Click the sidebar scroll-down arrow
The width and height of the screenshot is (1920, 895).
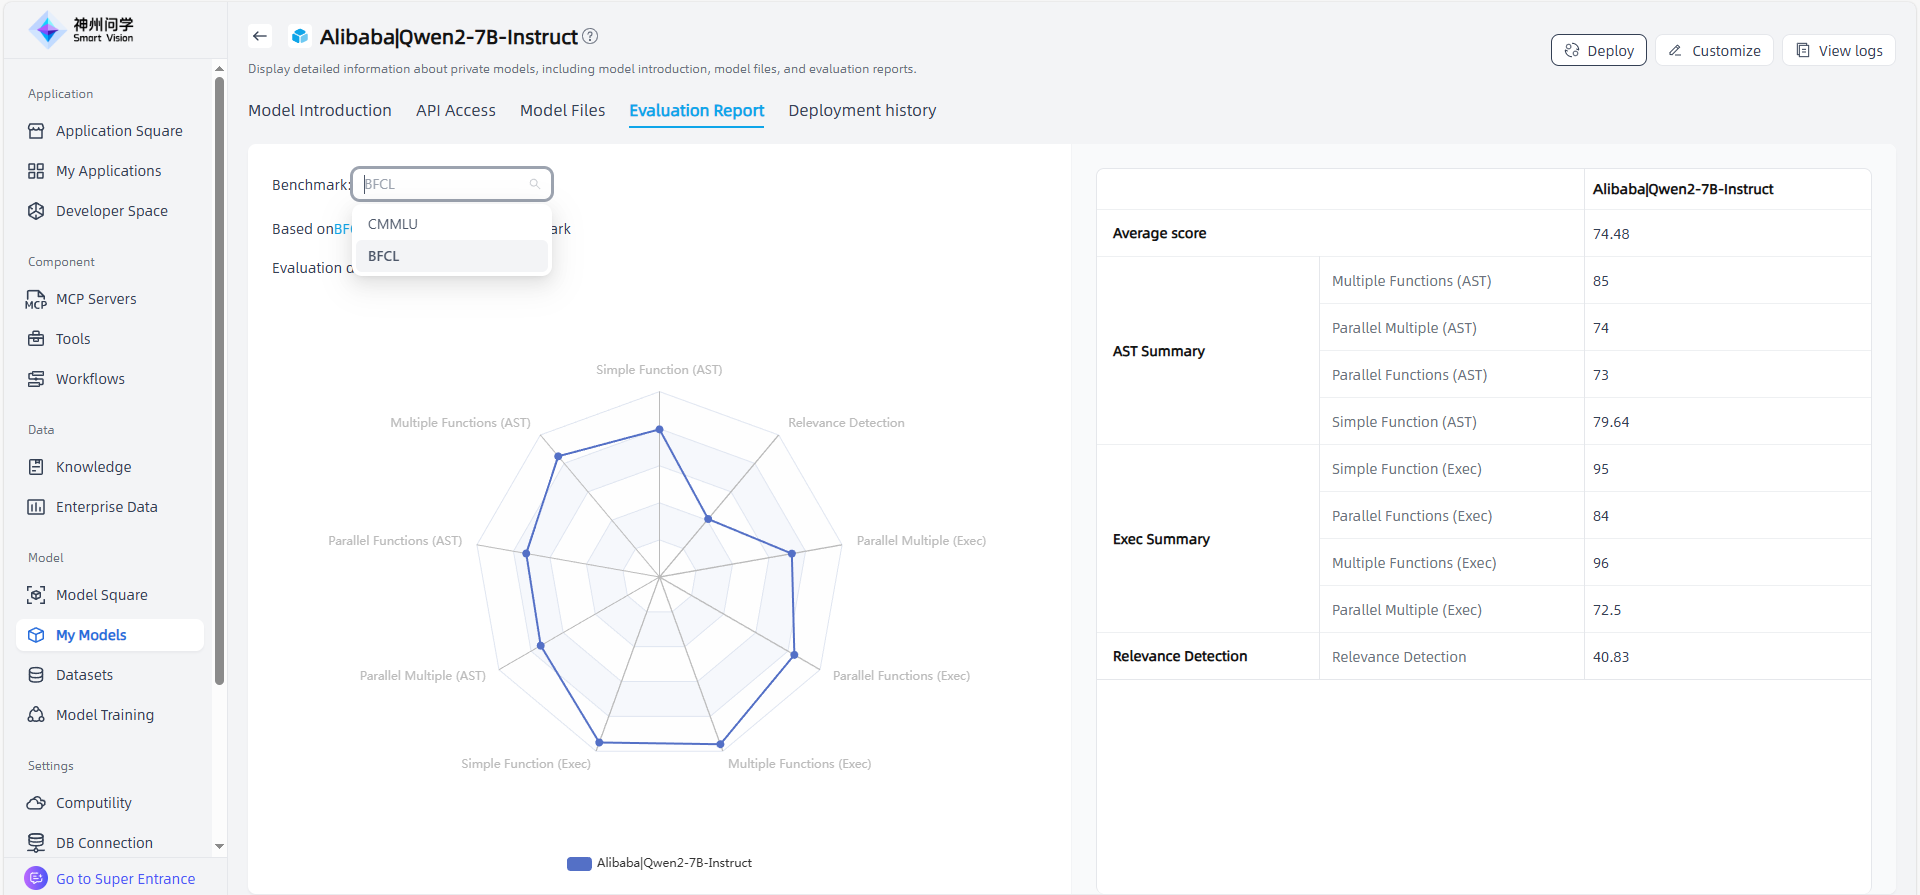pos(219,846)
